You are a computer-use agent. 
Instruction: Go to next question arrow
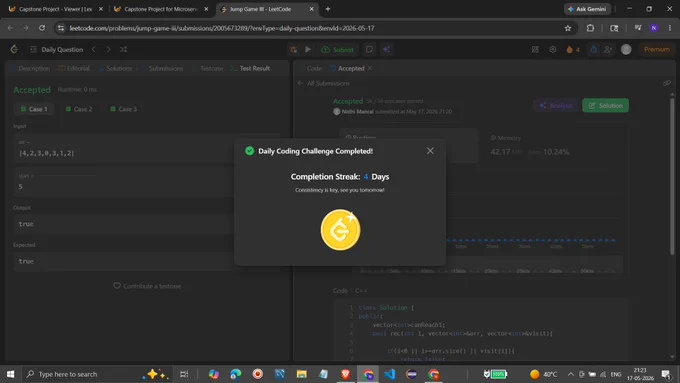tap(108, 49)
